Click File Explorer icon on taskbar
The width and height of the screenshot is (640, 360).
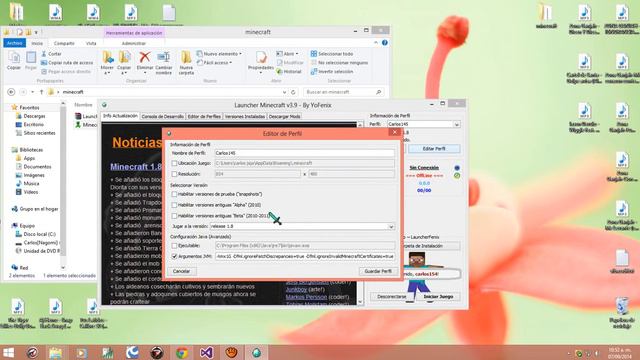coord(56,353)
